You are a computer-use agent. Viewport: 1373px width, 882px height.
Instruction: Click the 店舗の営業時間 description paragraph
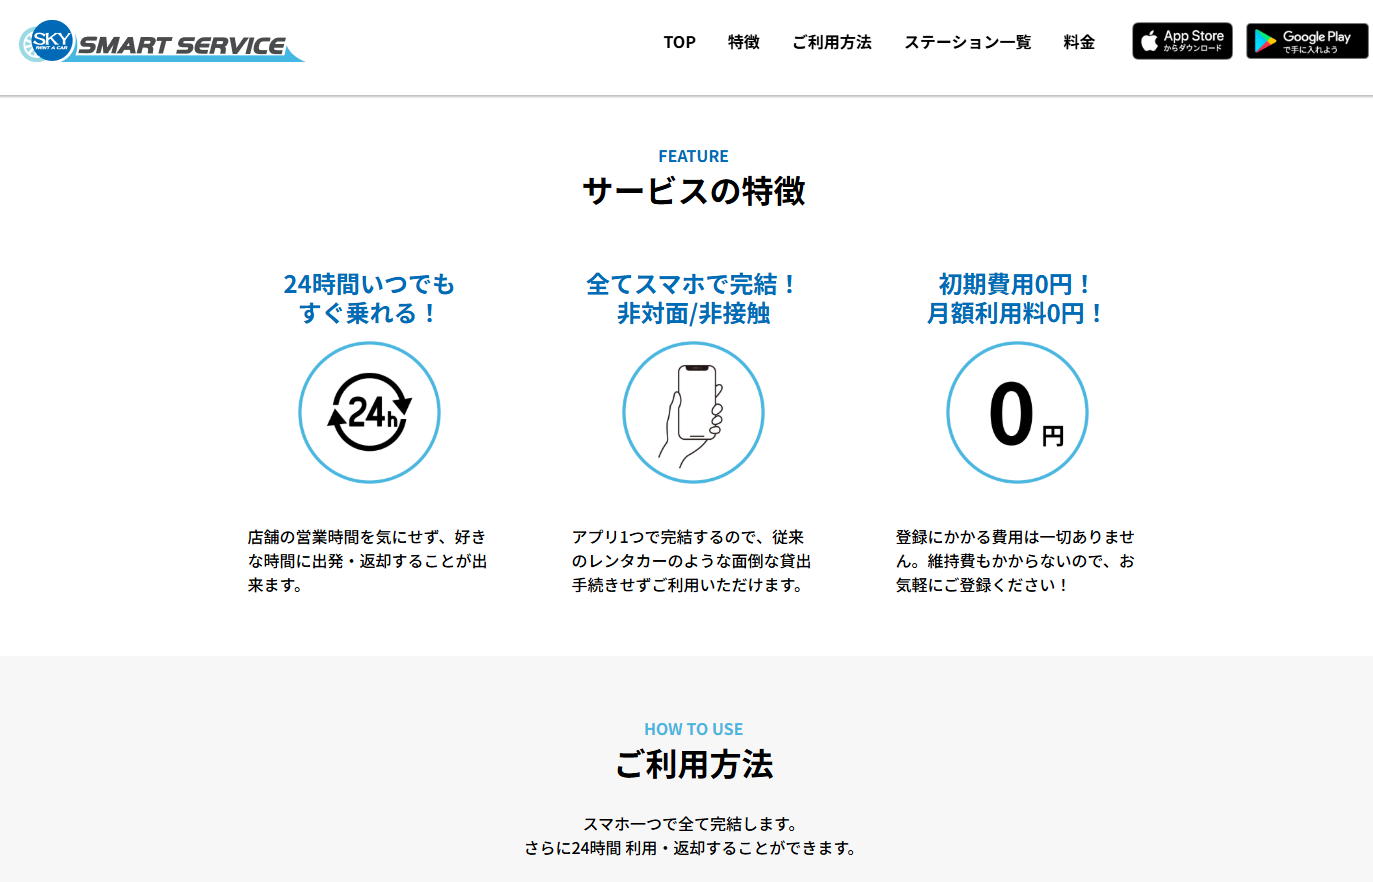click(x=368, y=561)
